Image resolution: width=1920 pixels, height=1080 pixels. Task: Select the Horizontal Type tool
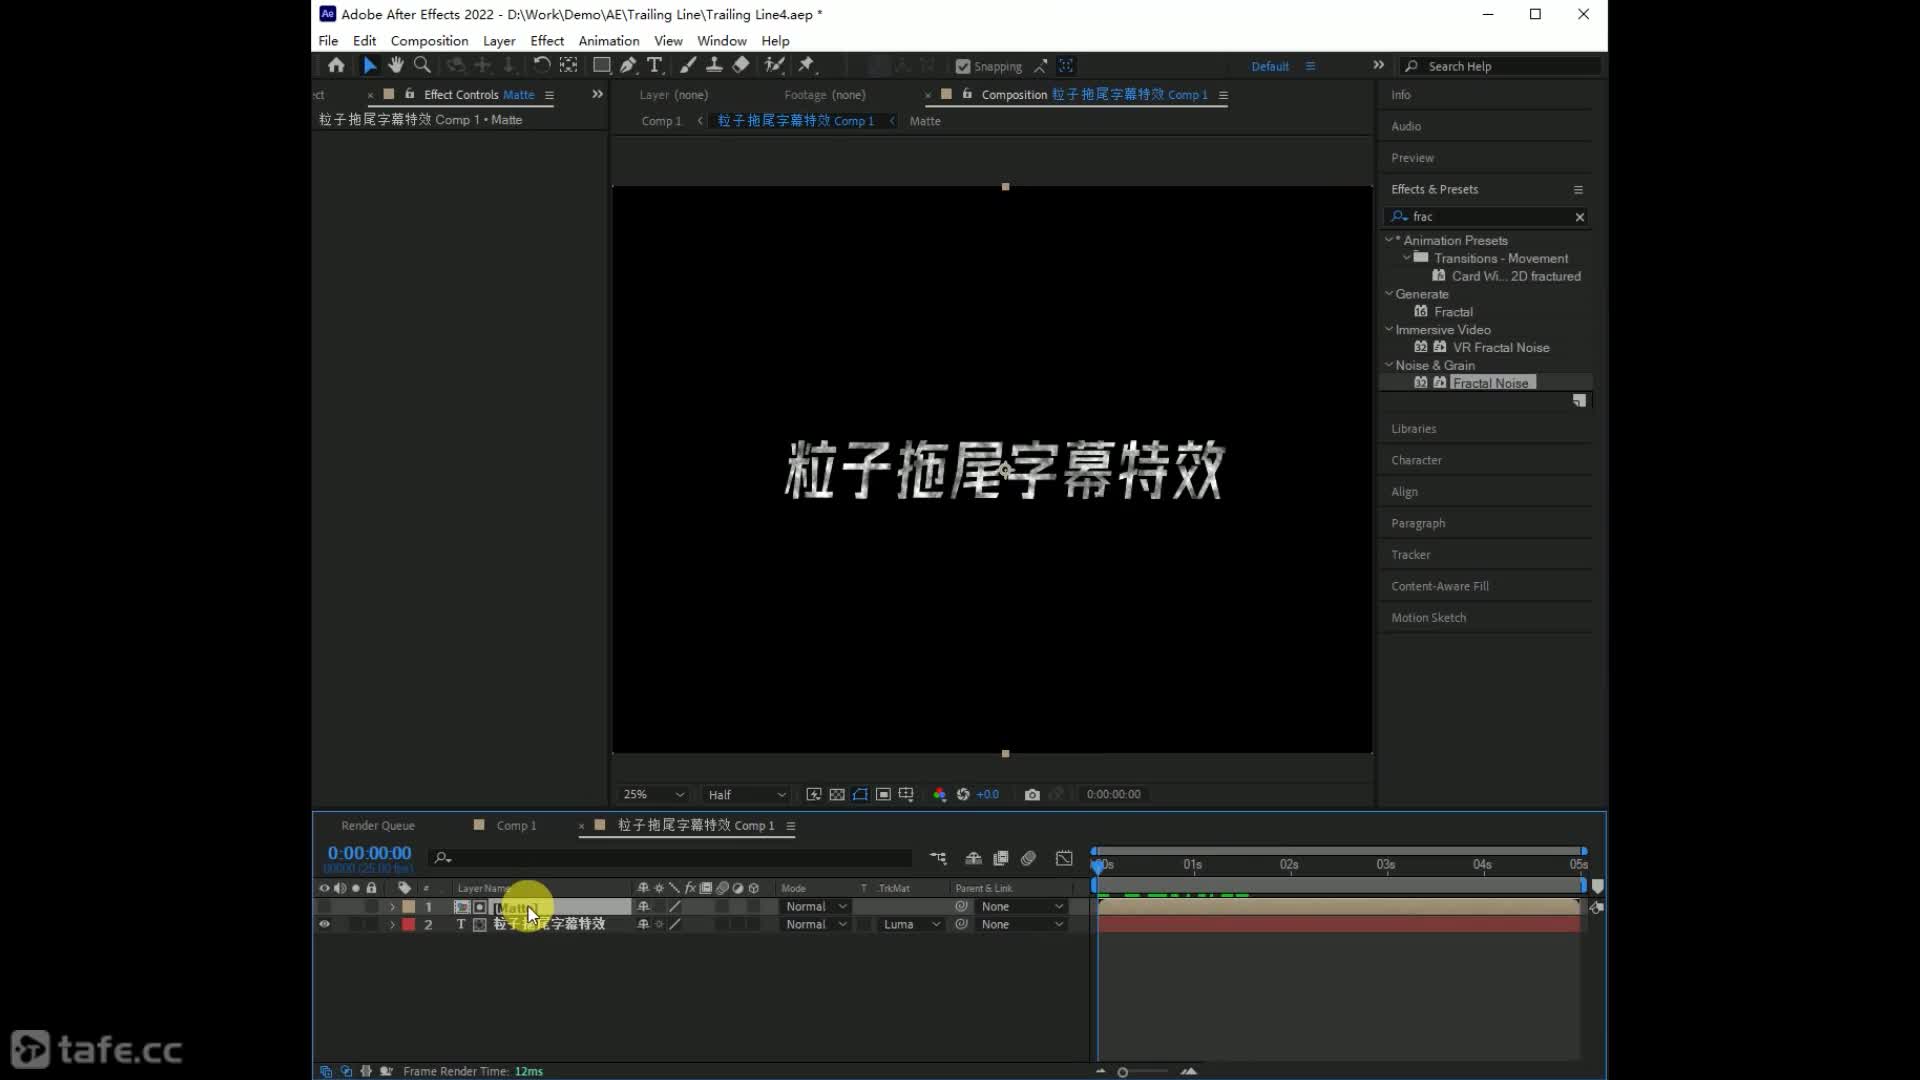(x=655, y=65)
